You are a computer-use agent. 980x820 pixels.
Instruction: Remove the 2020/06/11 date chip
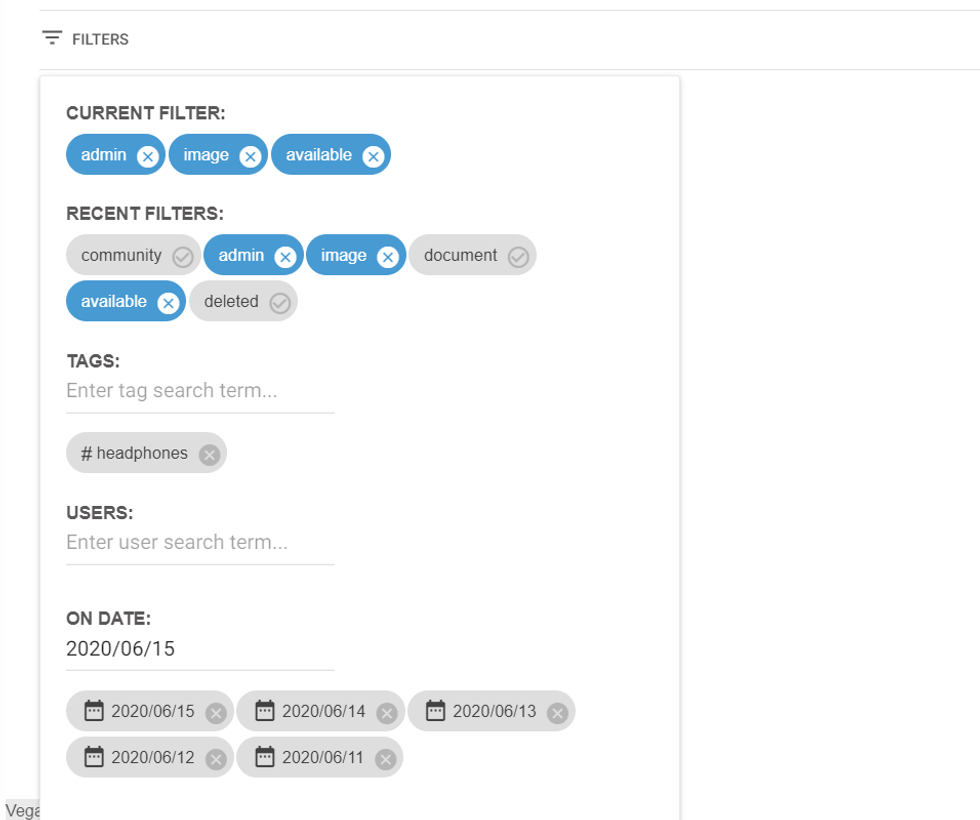coord(385,759)
